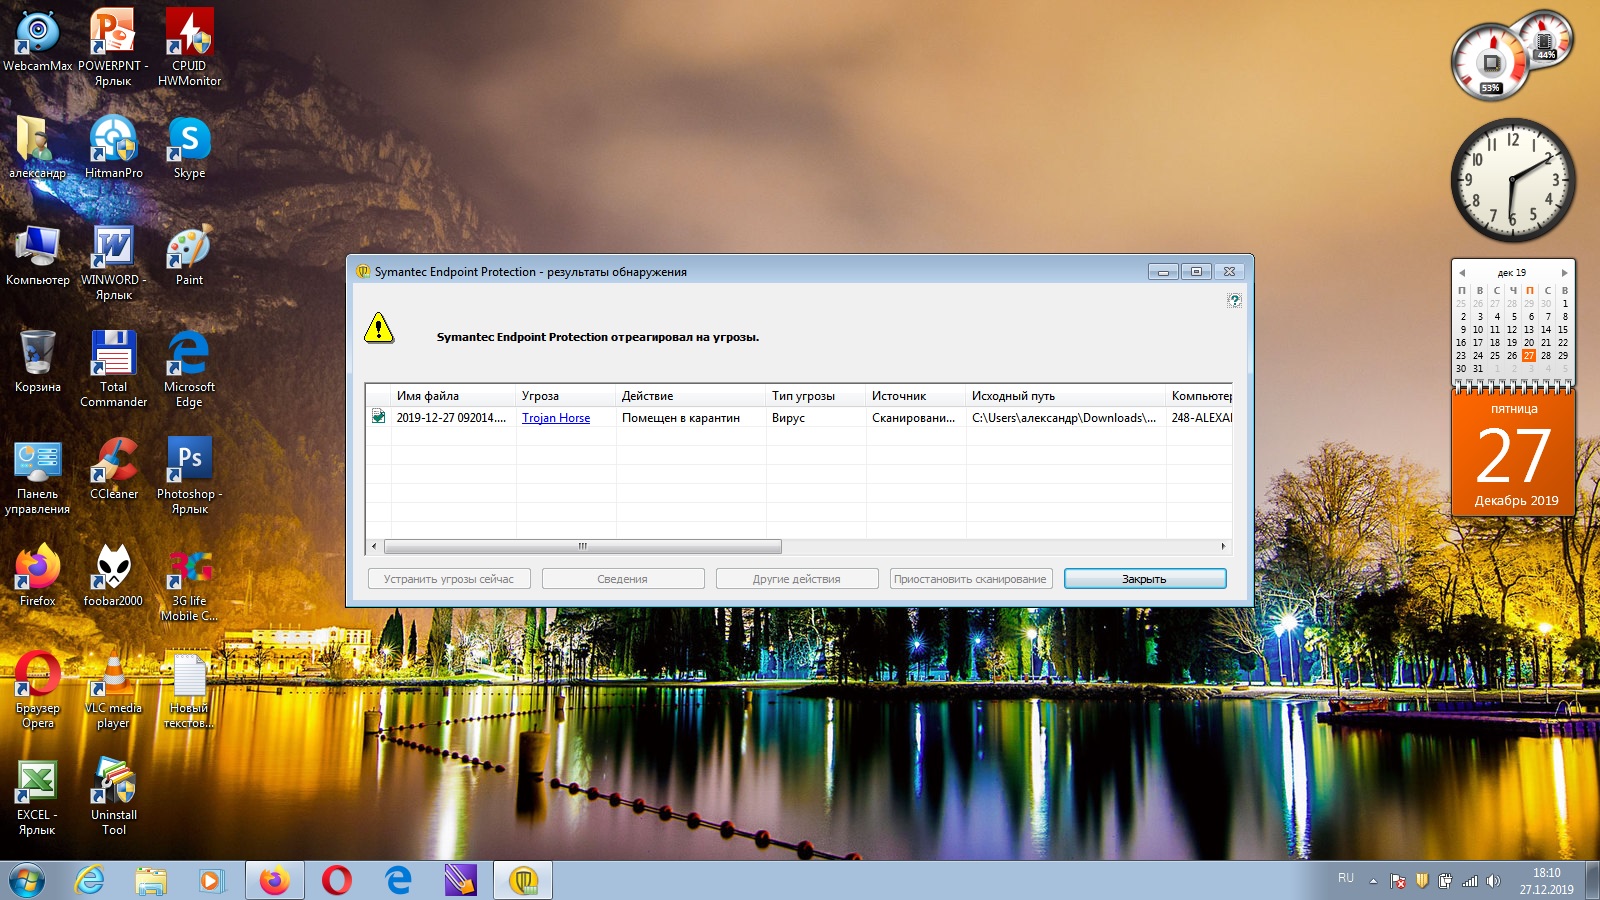This screenshot has width=1600, height=900.
Task: Click Устранить угрозы сейчас button
Action: point(449,579)
